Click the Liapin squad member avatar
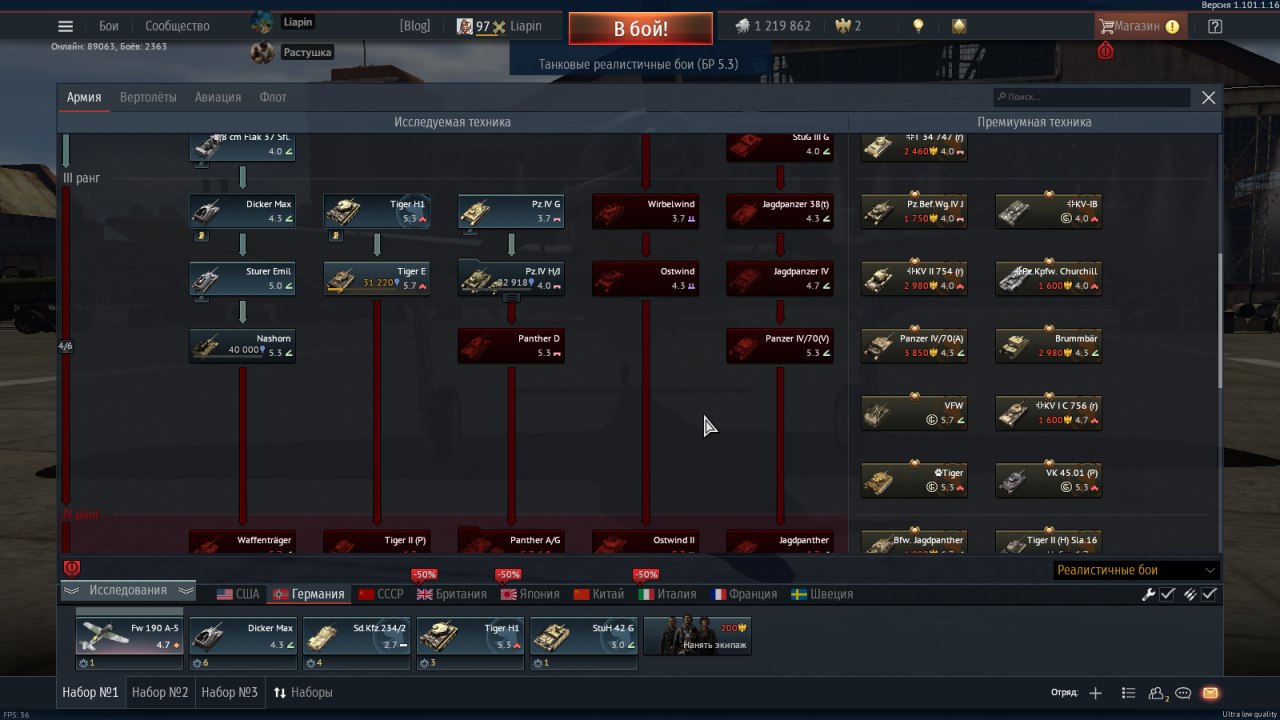The height and width of the screenshot is (720, 1280). click(x=262, y=22)
